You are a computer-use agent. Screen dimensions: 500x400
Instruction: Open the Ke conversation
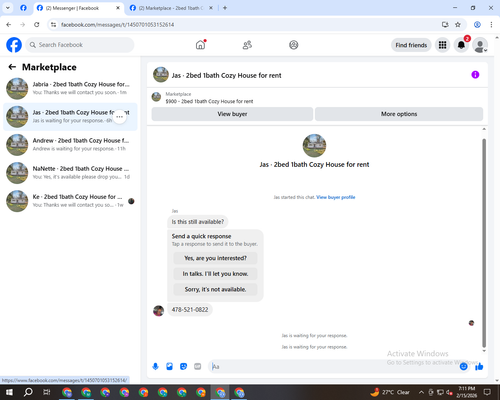pos(70,201)
